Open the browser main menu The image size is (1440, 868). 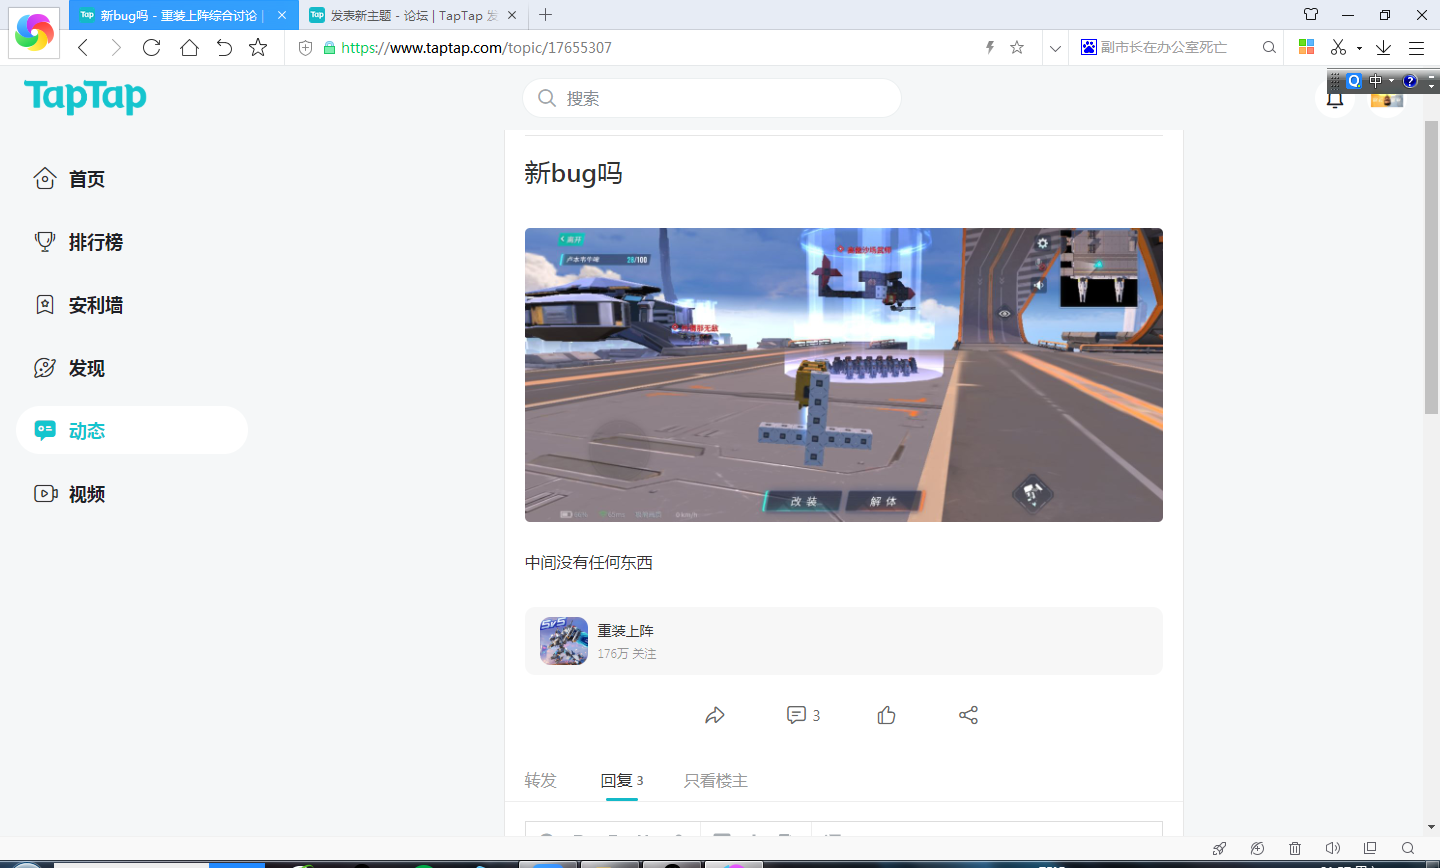(1416, 47)
